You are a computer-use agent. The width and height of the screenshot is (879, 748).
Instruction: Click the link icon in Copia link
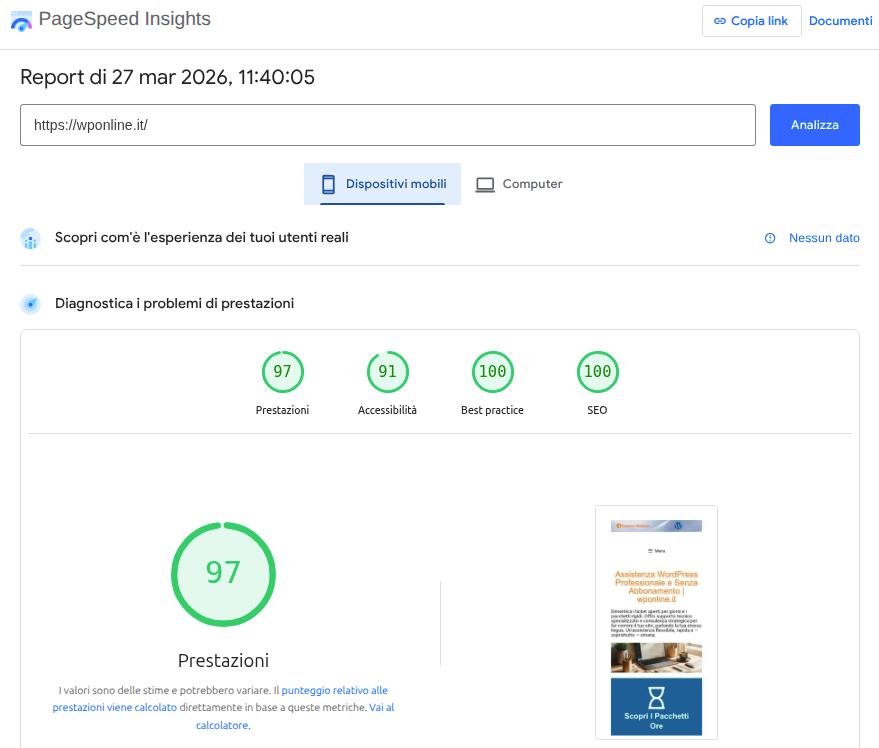pos(720,21)
